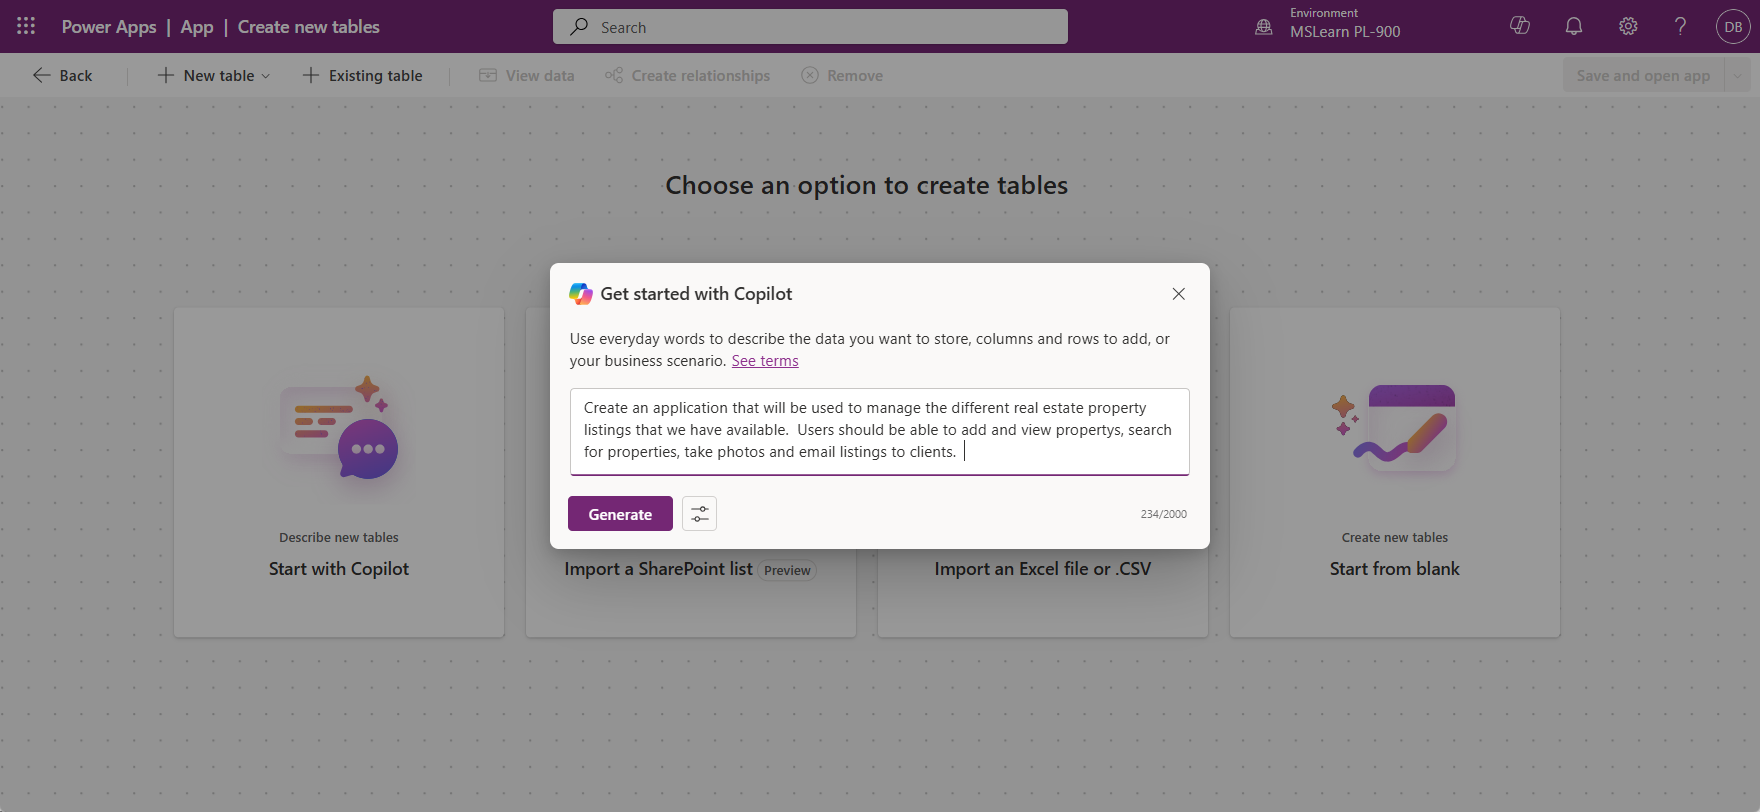Close the Get started with Copilot dialog
This screenshot has height=812, width=1760.
(1179, 294)
